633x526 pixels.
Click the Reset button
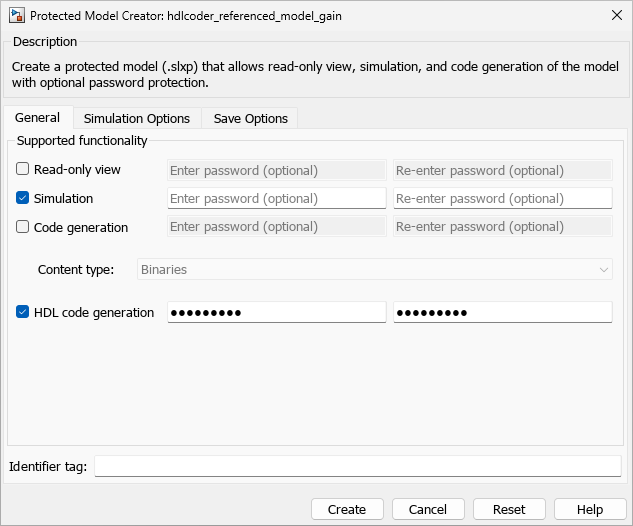[509, 509]
